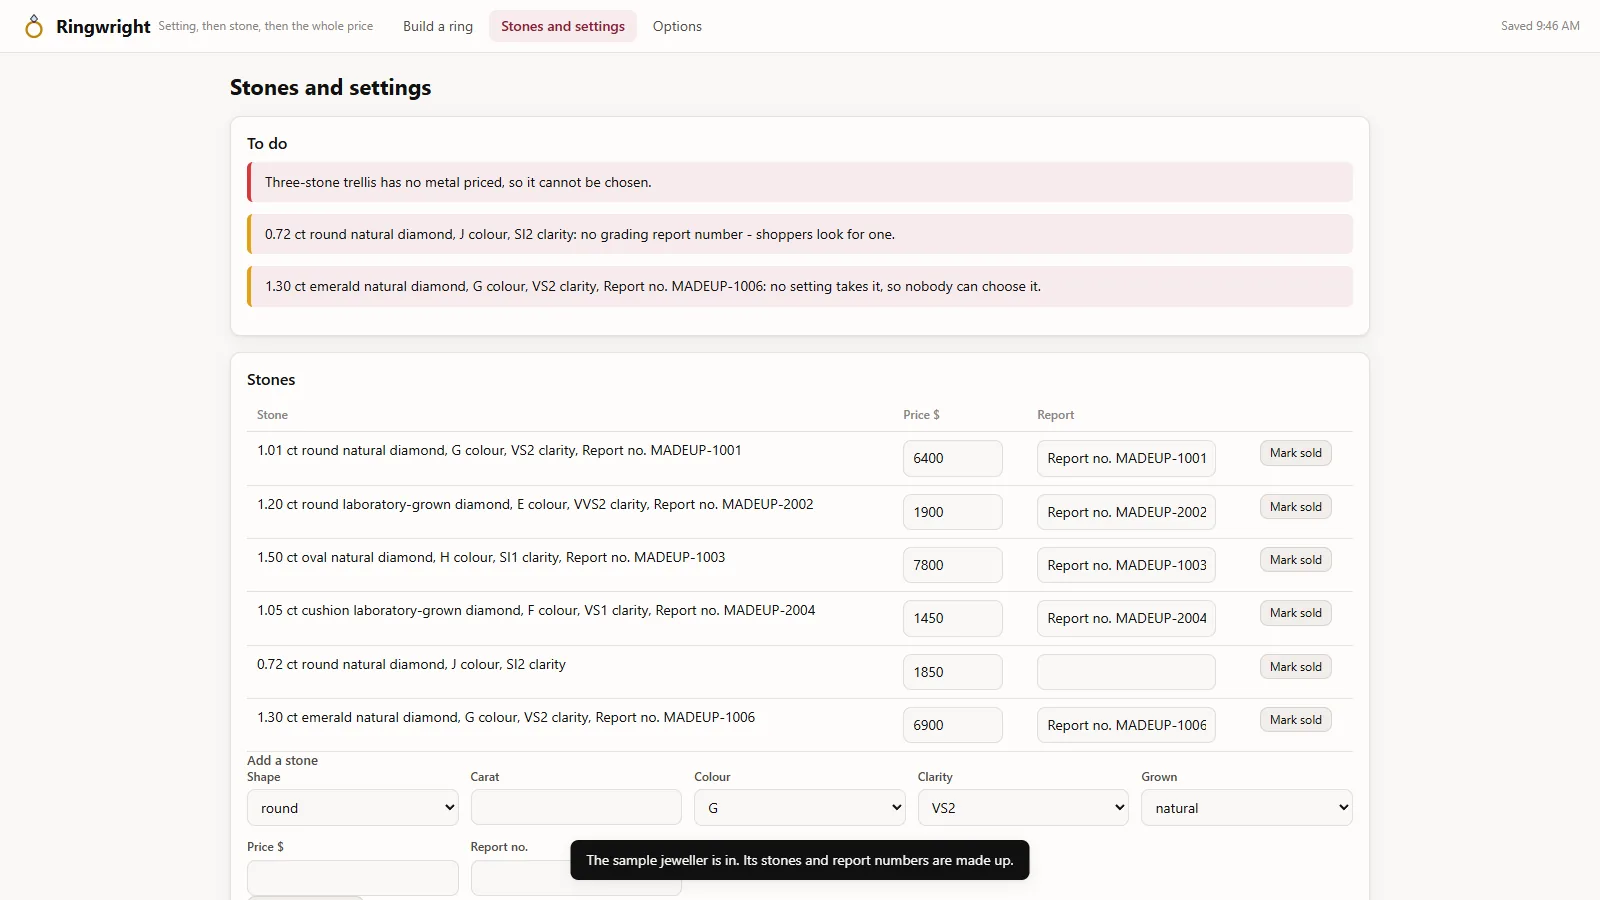
Task: Edit the 1850 price field
Action: tap(952, 672)
